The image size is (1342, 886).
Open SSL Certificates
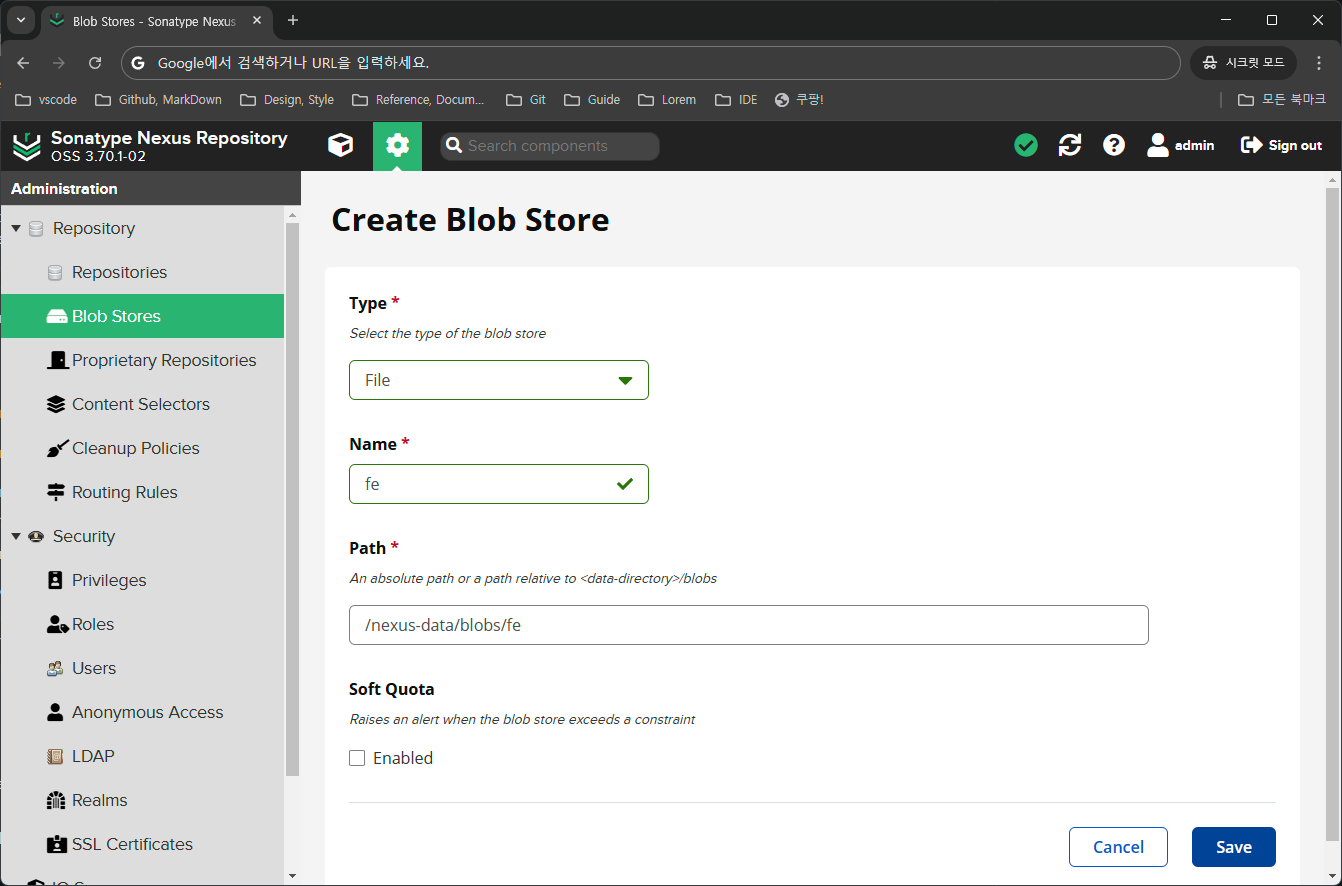[142, 844]
